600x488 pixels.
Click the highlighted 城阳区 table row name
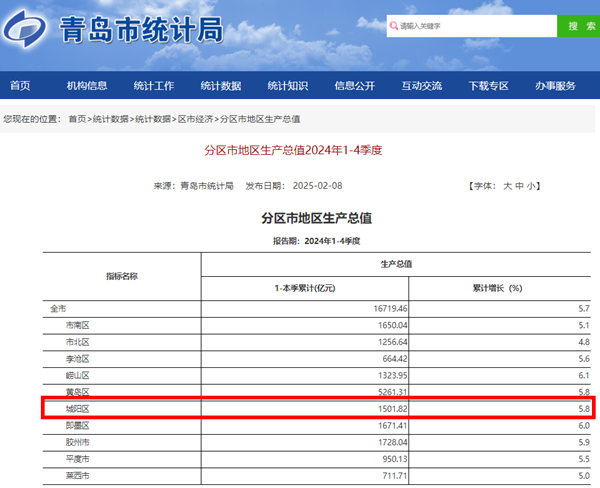click(x=78, y=408)
